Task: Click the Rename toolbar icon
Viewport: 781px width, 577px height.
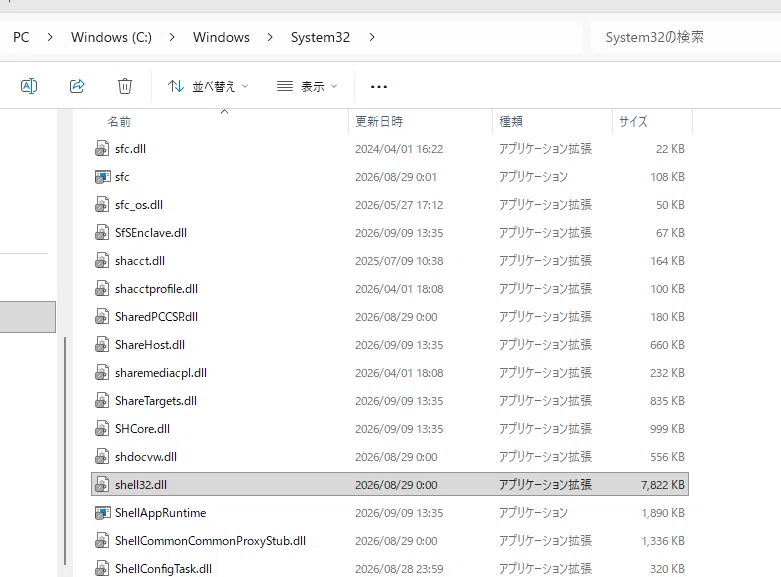Action: tap(29, 86)
